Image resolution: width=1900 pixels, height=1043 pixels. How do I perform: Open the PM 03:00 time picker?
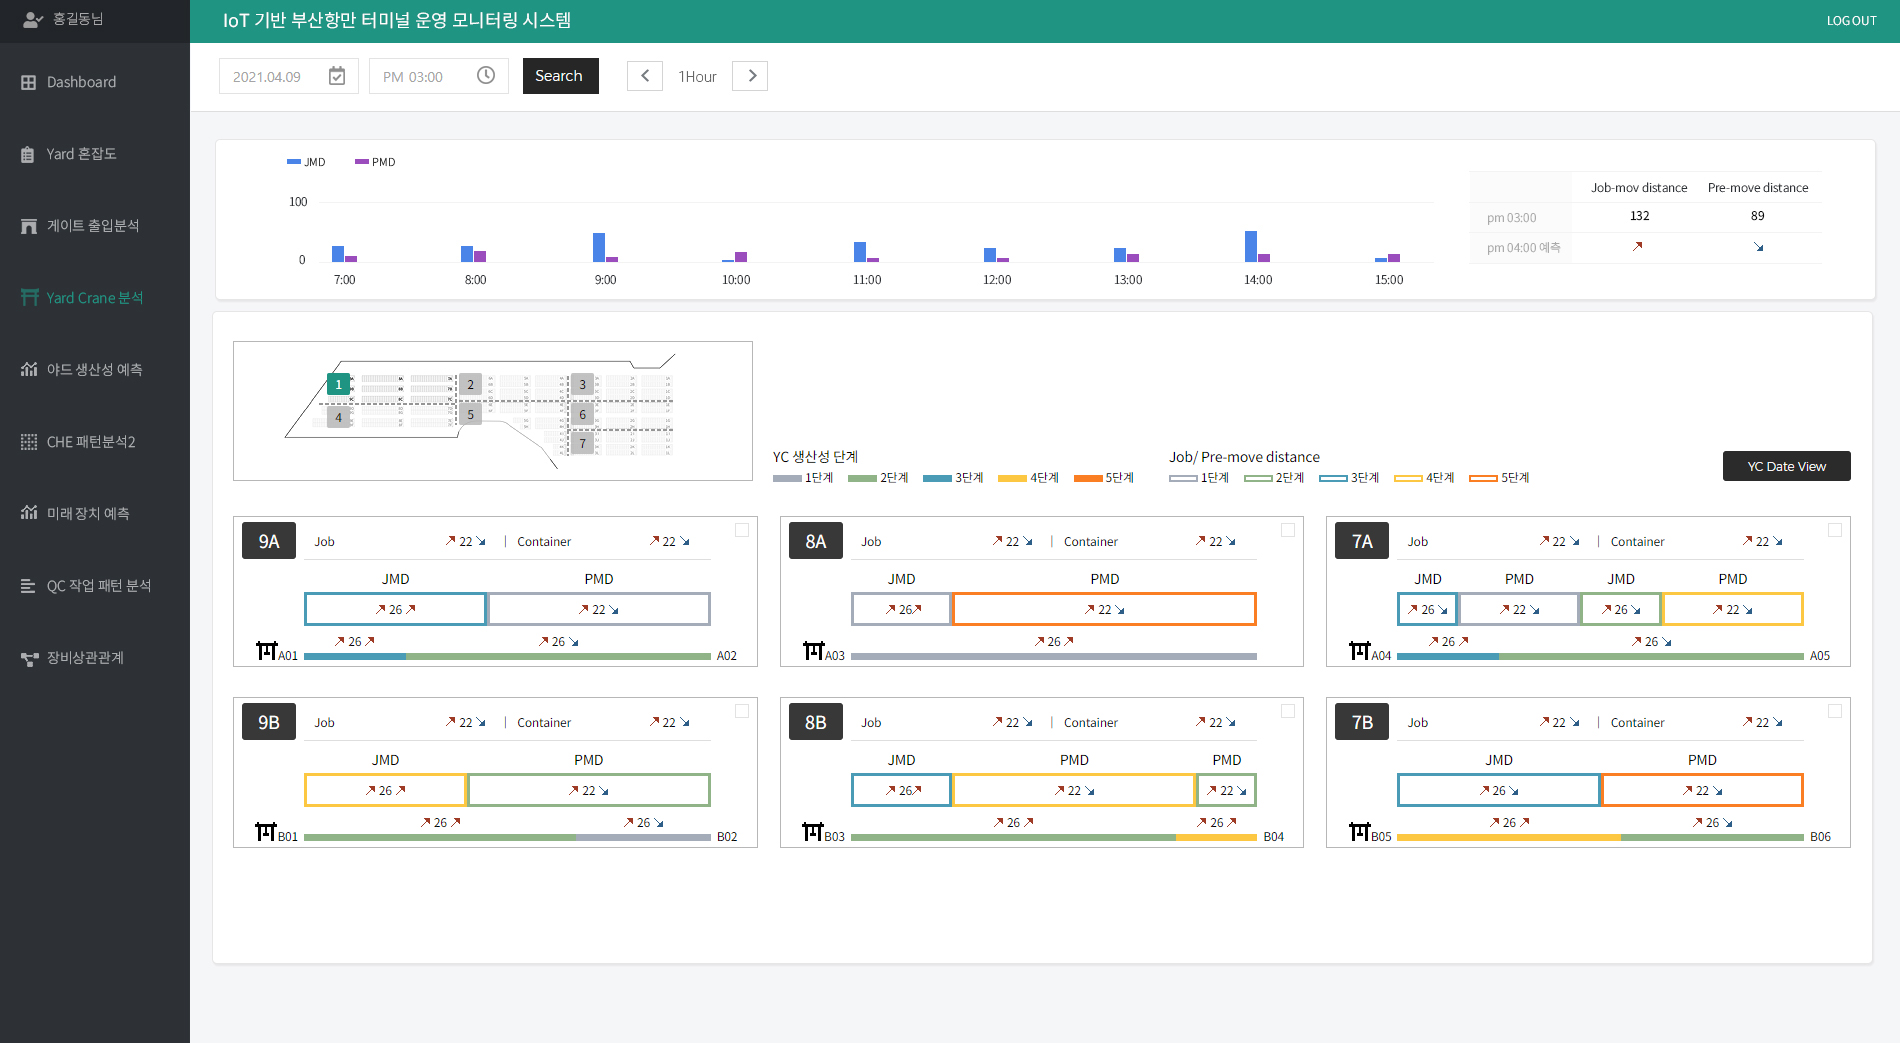click(438, 76)
